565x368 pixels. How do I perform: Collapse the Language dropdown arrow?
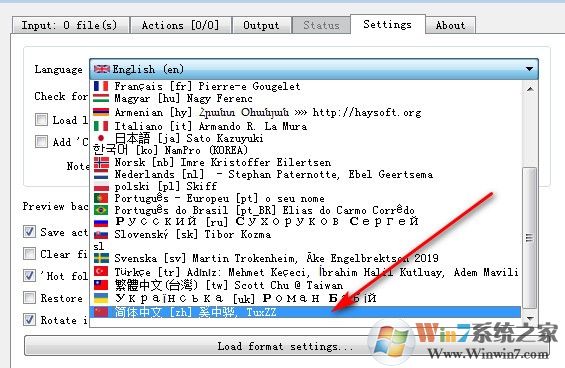[529, 69]
